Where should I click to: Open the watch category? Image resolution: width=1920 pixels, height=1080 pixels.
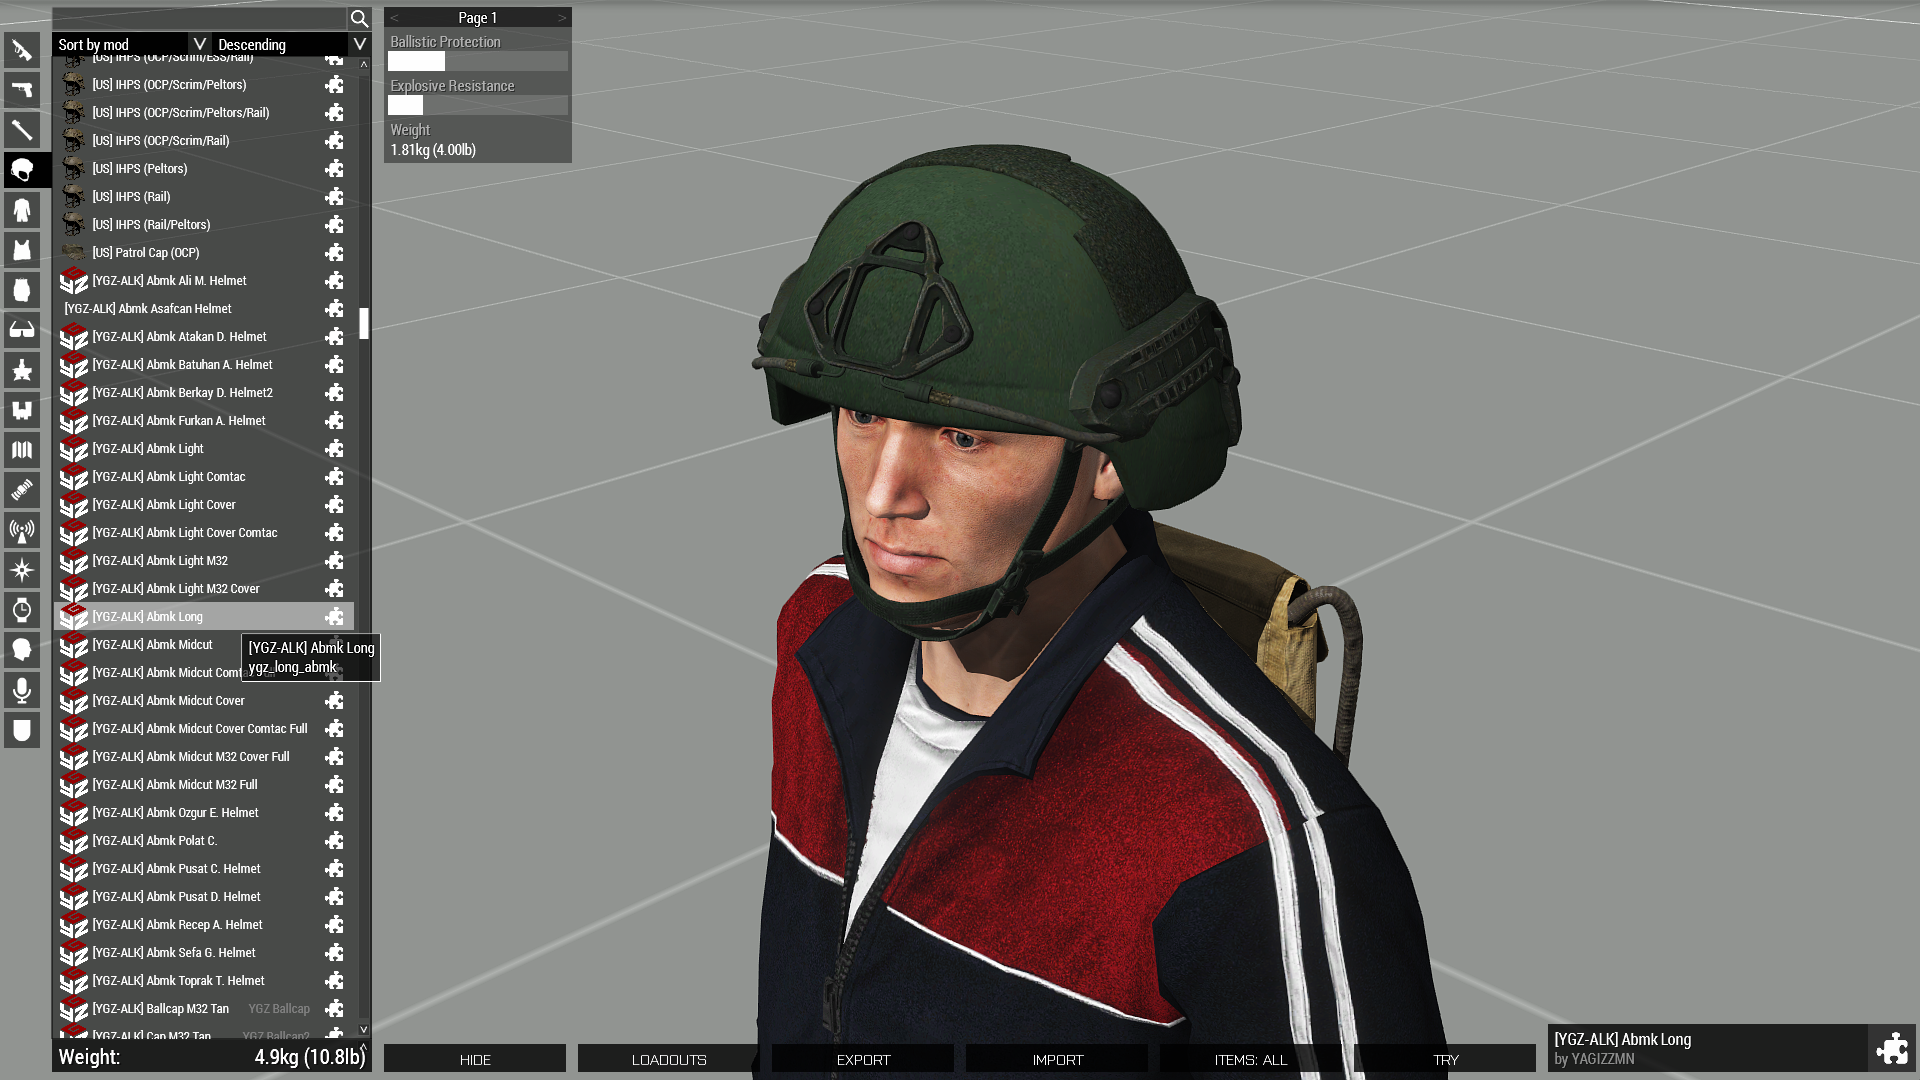[22, 610]
